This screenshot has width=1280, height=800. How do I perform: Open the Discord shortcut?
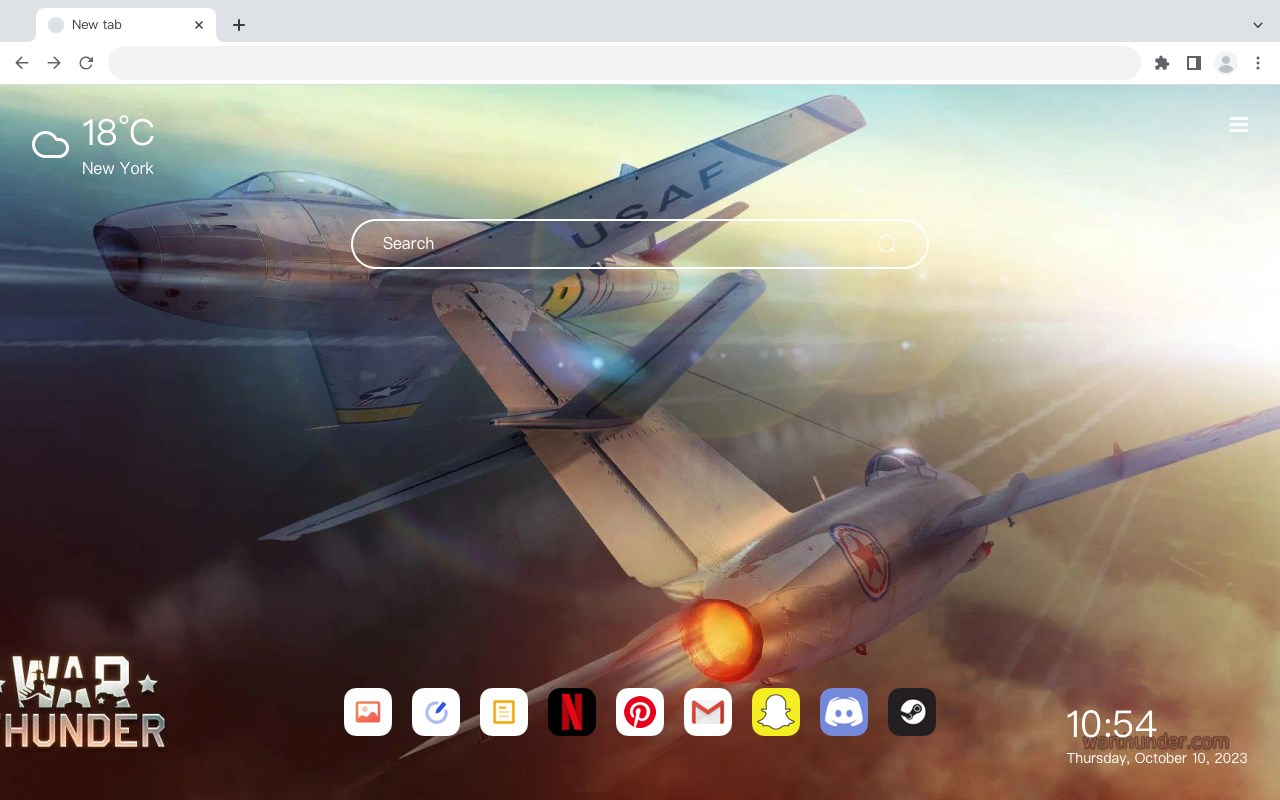click(844, 712)
